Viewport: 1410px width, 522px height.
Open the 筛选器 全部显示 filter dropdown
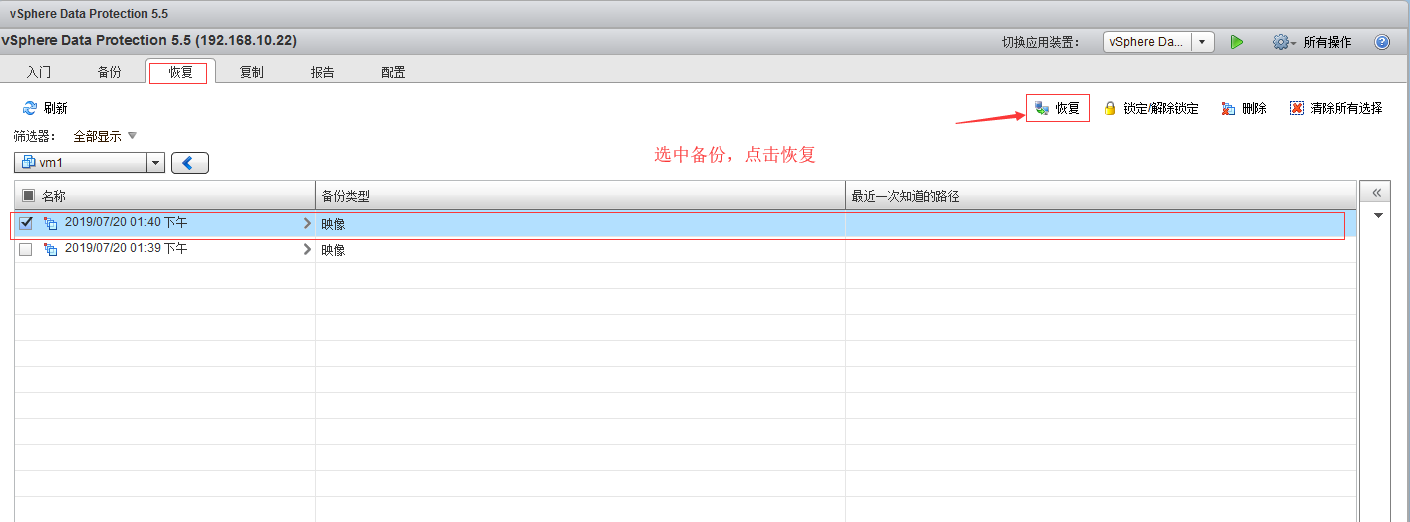click(105, 136)
